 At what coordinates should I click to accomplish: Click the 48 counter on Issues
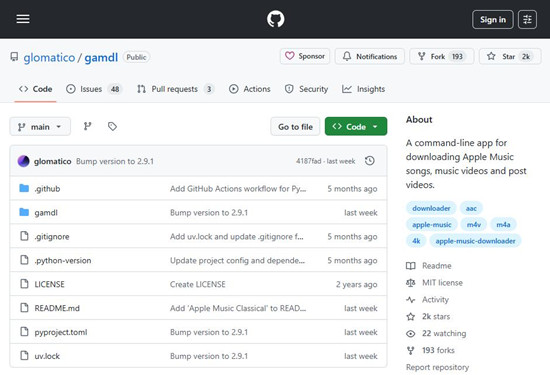click(115, 89)
